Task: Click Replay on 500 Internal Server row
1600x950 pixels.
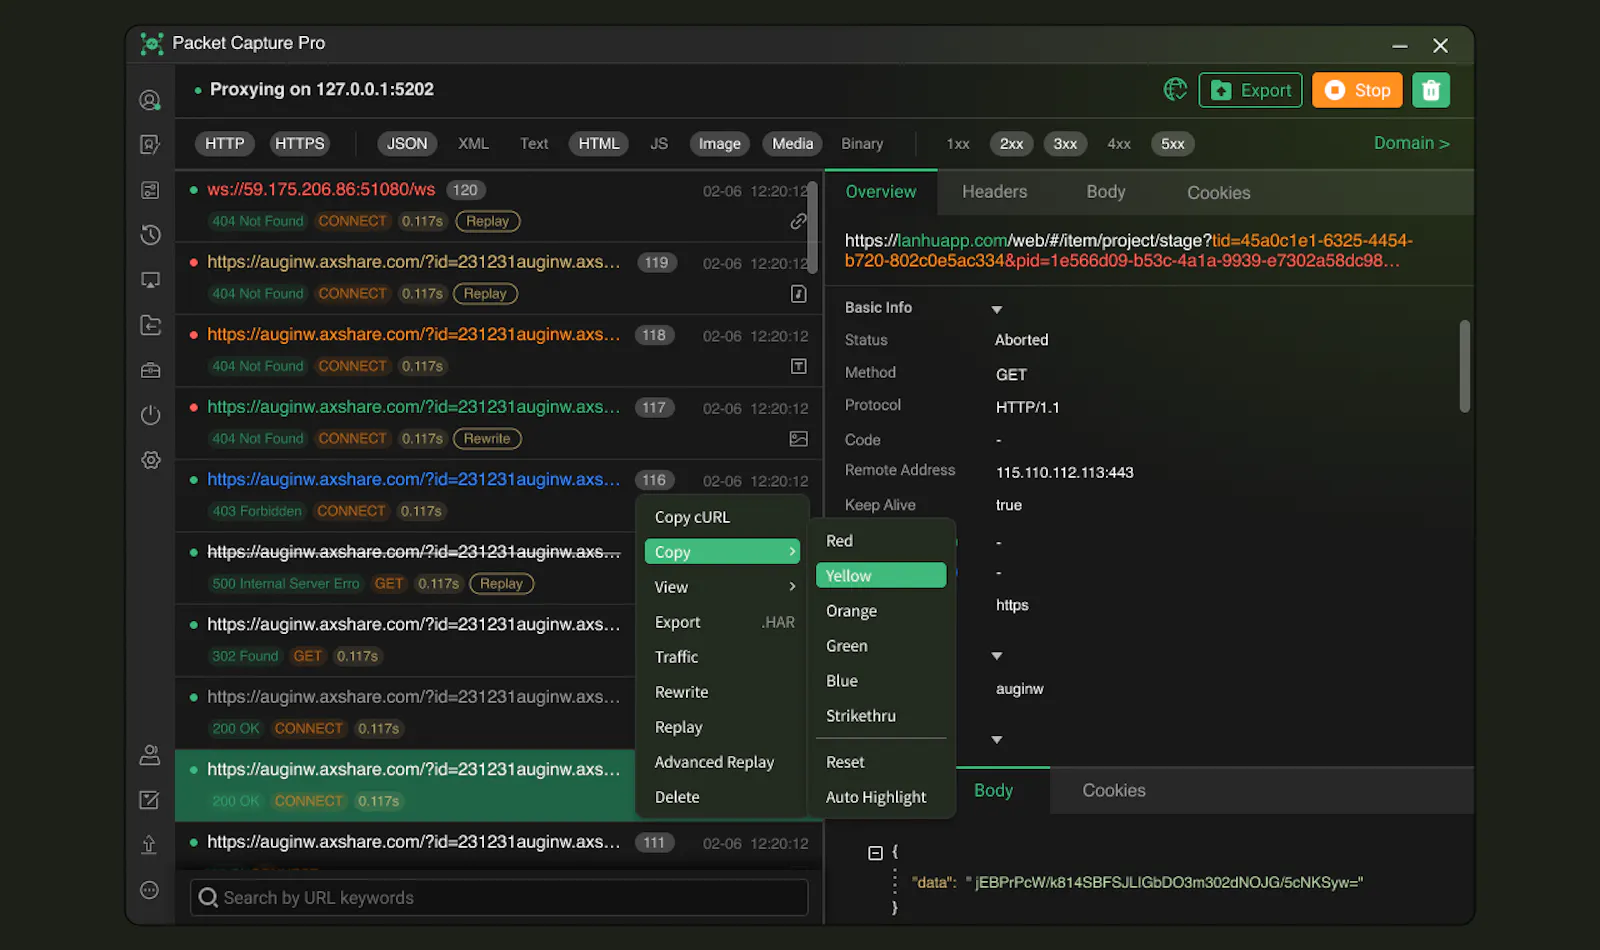Action: point(501,584)
